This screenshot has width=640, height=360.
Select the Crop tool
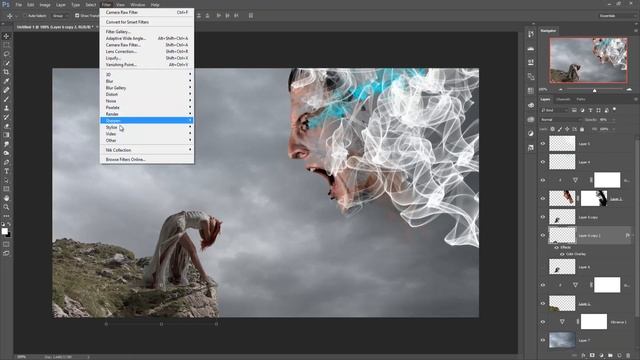tap(6, 72)
